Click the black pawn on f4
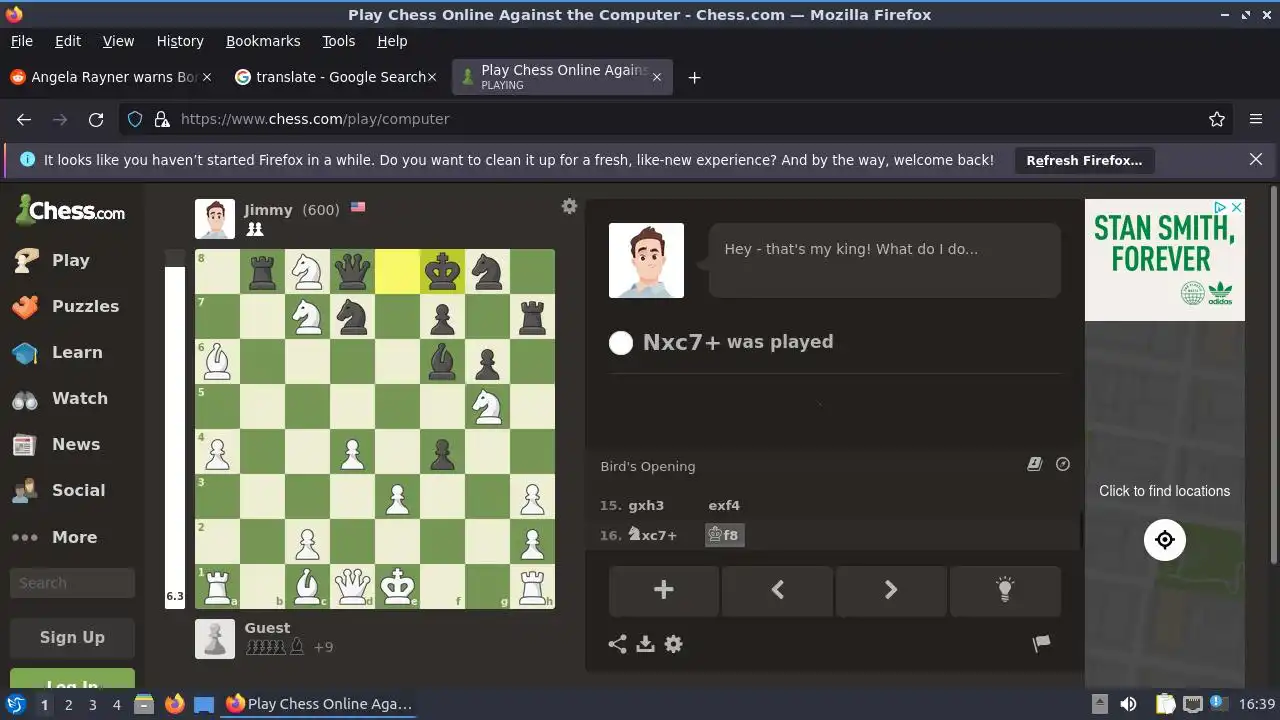This screenshot has width=1280, height=720. point(442,452)
